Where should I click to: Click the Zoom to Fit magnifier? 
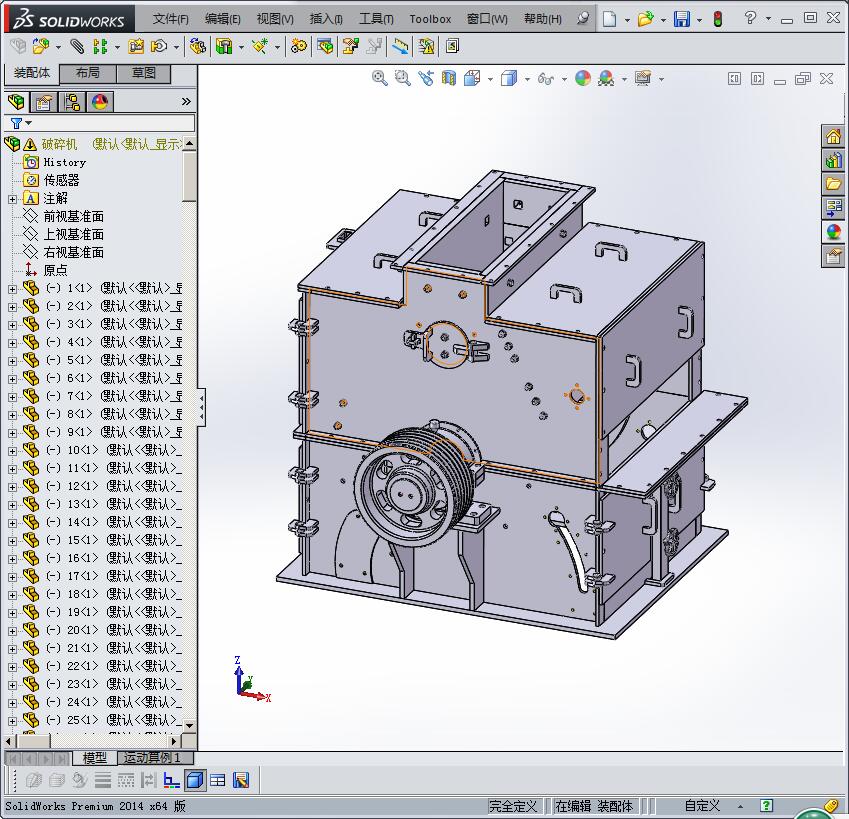click(380, 78)
